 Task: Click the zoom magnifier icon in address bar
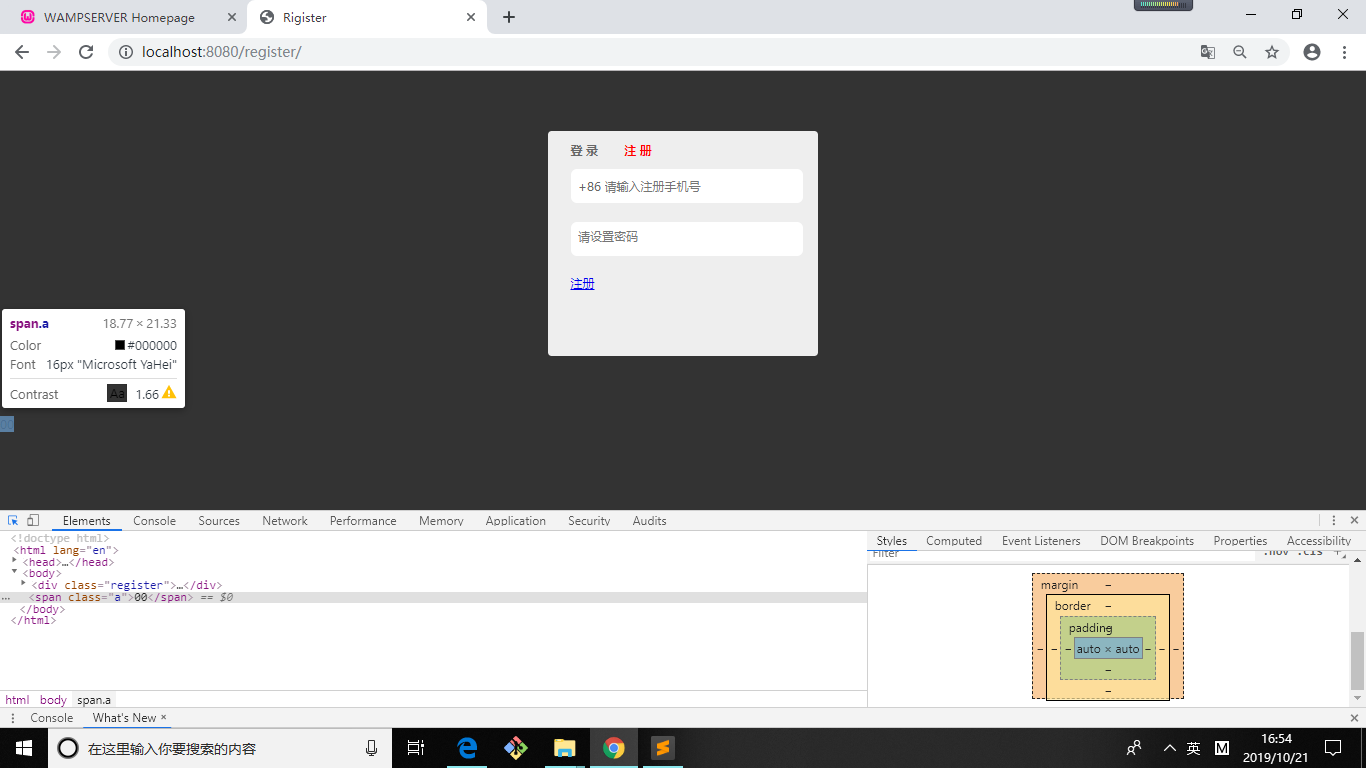(x=1240, y=52)
